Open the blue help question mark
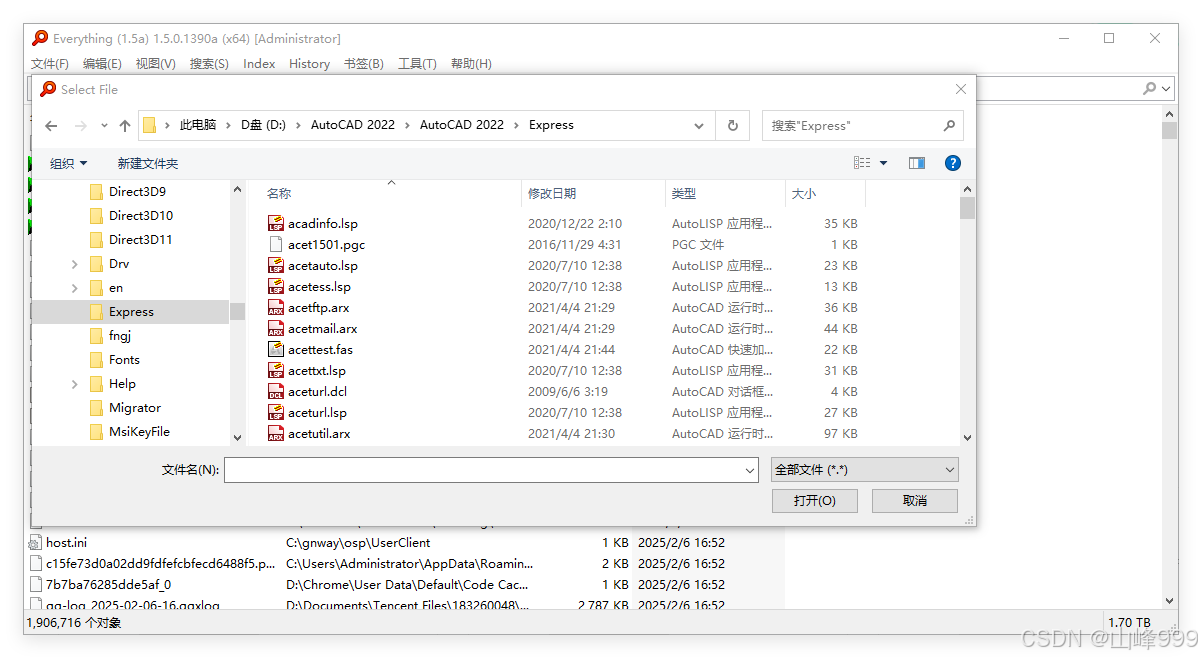Screen dimensions: 1202x658 tap(953, 163)
